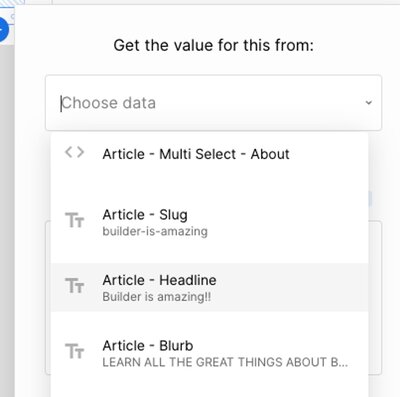Click the blue circular button behind the dialog

point(4,30)
